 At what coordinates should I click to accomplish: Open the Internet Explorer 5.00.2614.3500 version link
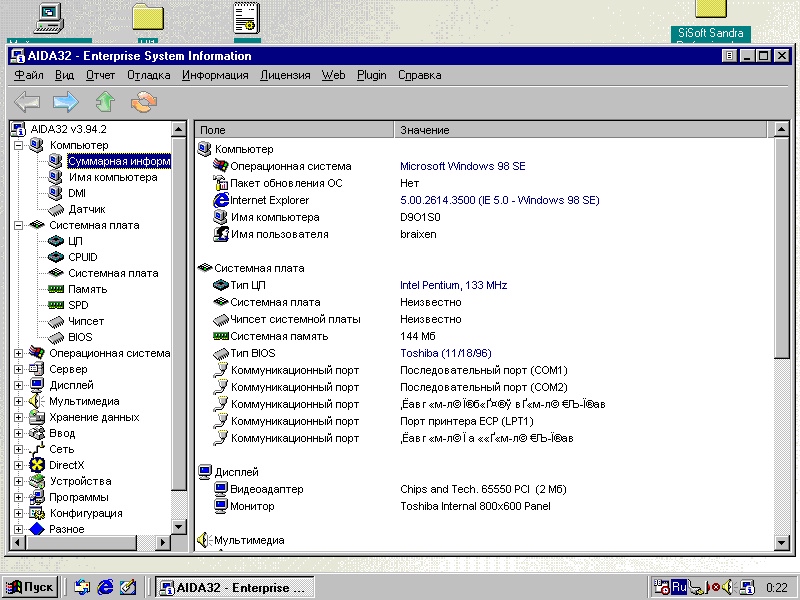(499, 200)
